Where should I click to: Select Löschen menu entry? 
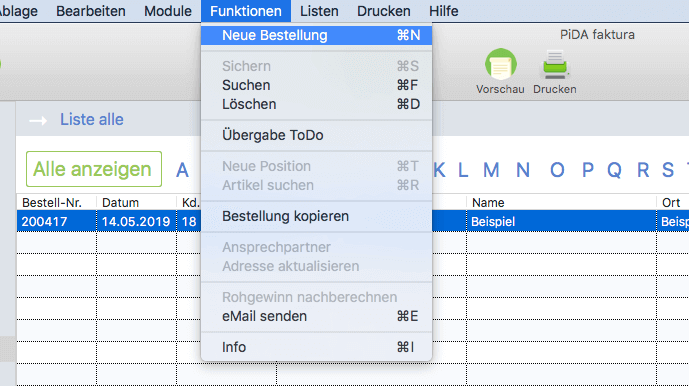coord(316,104)
